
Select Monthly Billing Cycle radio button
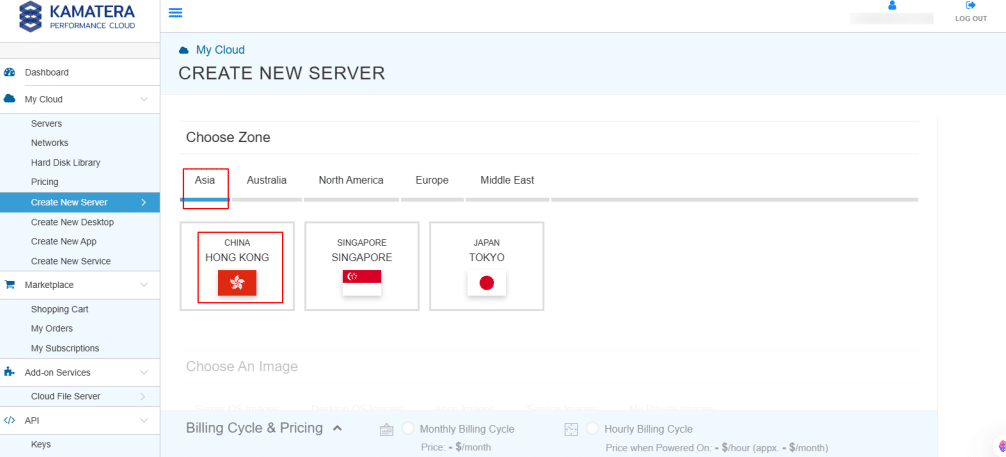[x=408, y=429]
